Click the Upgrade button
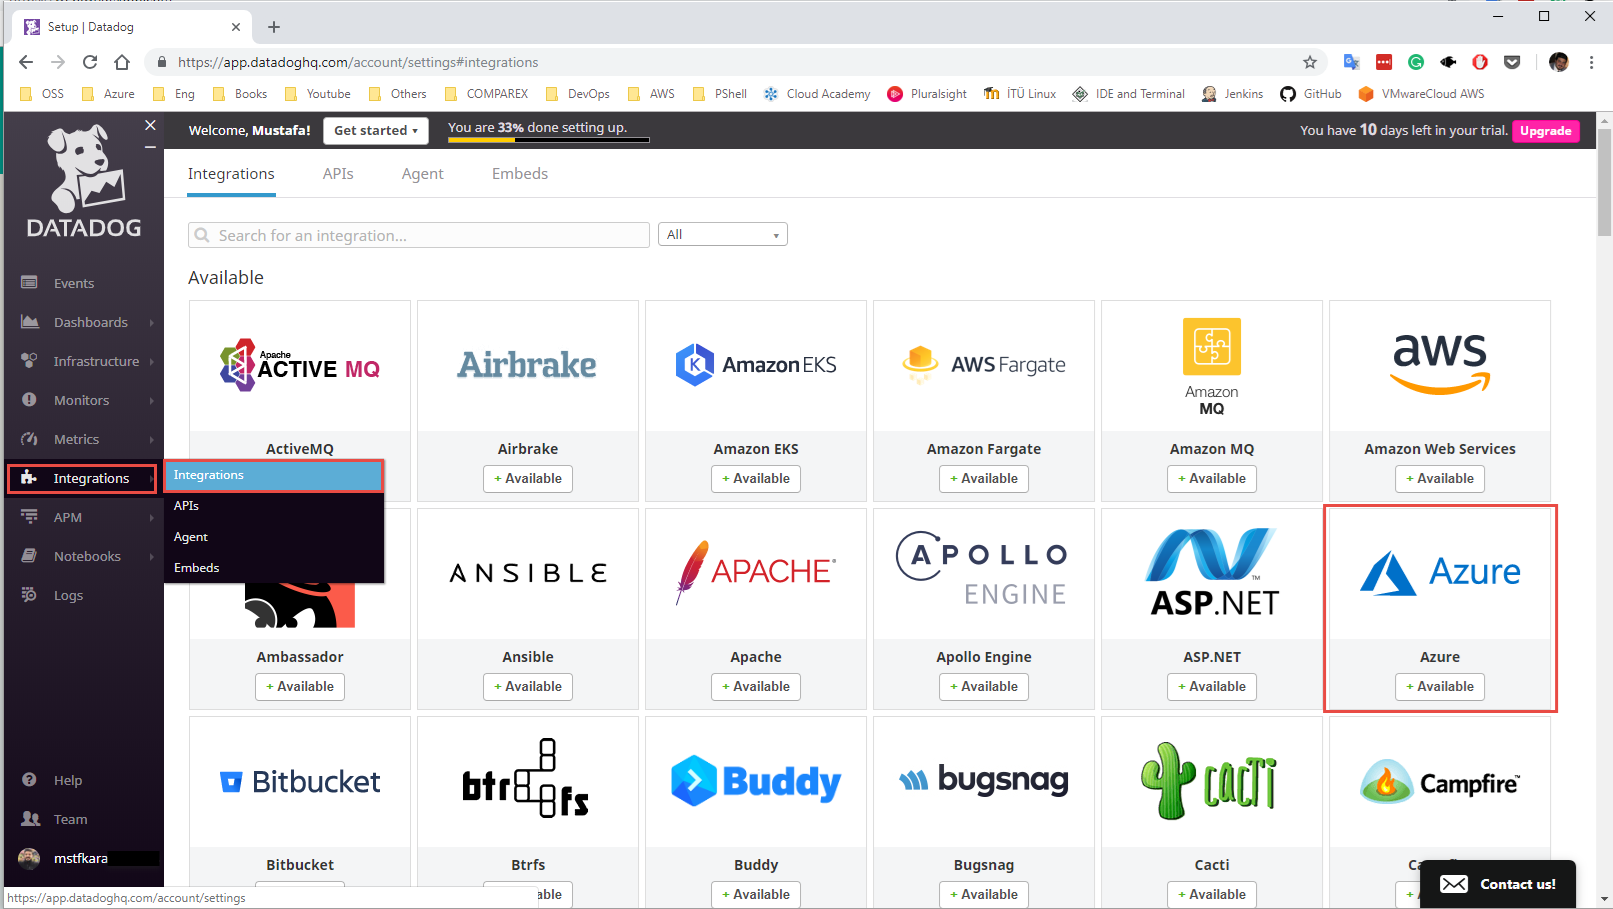The height and width of the screenshot is (909, 1613). (1546, 131)
